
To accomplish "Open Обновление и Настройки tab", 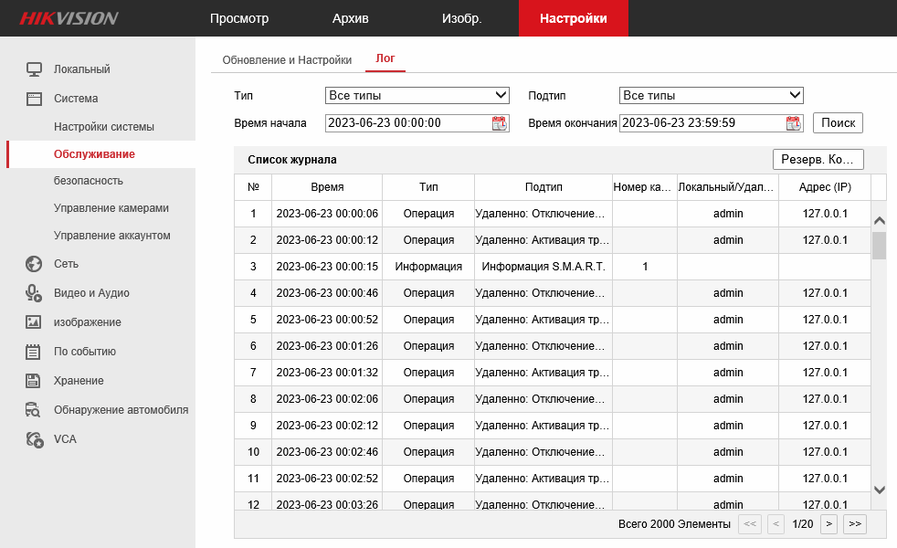I will pyautogui.click(x=287, y=60).
